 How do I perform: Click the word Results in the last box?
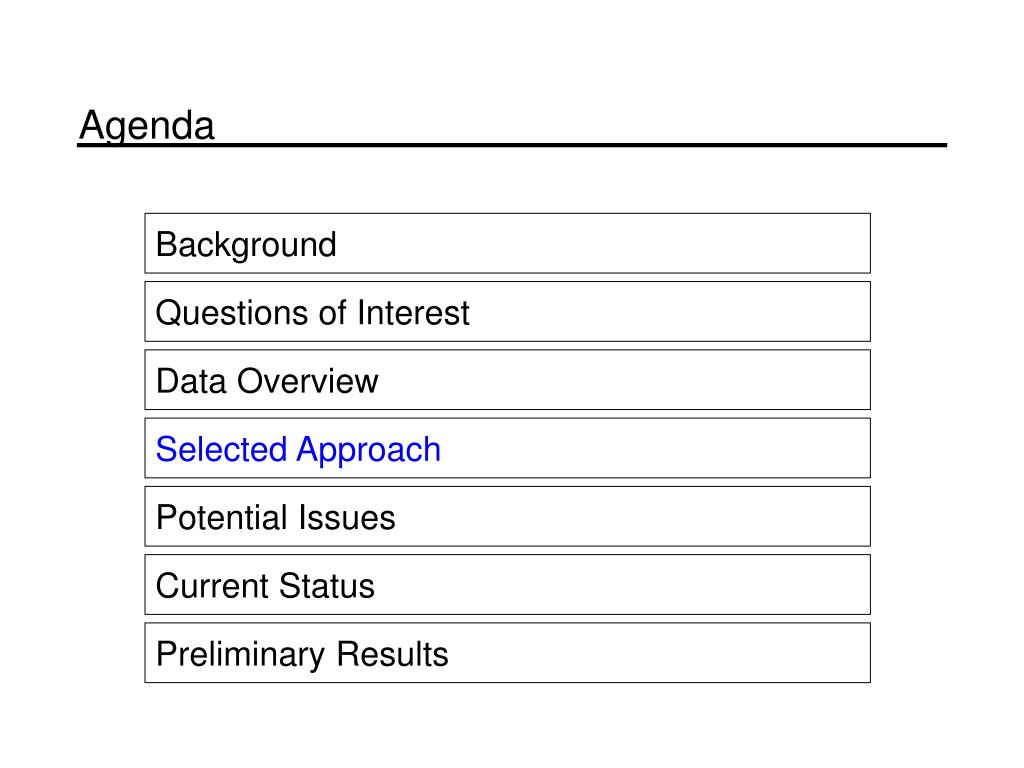(x=392, y=654)
